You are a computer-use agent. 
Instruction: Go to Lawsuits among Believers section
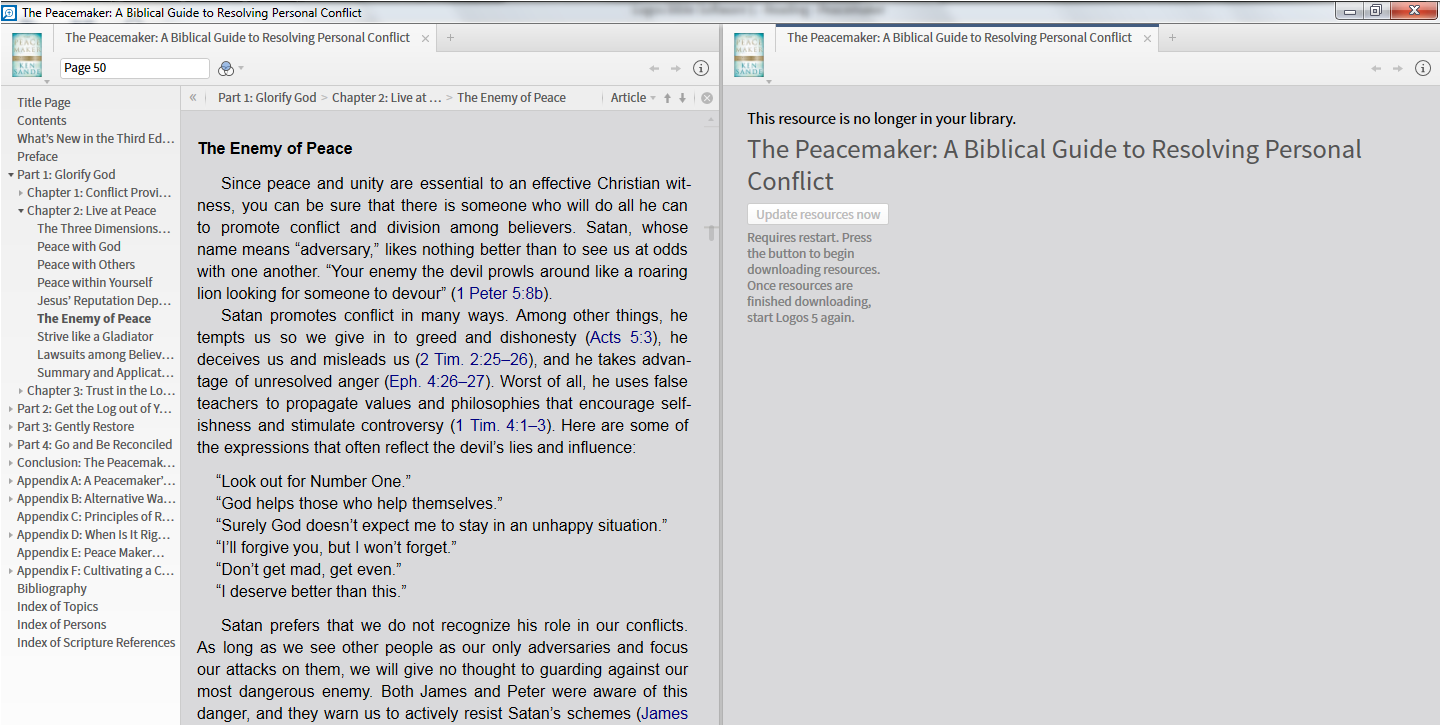click(106, 355)
